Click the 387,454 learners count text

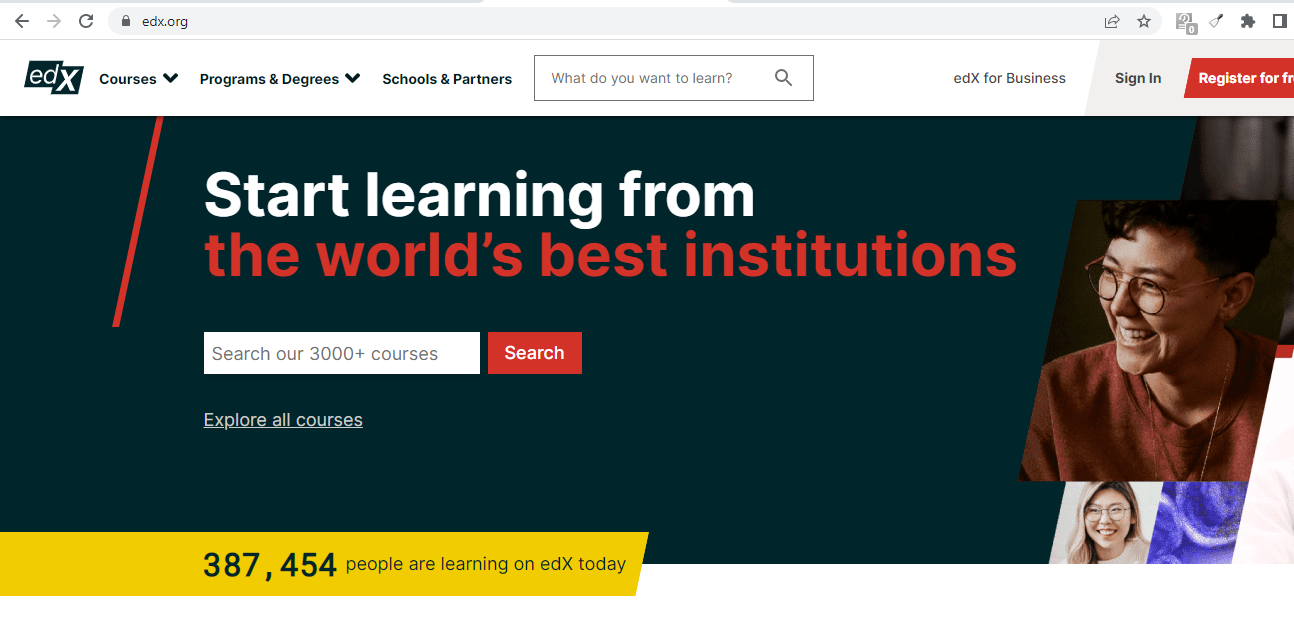tap(270, 565)
